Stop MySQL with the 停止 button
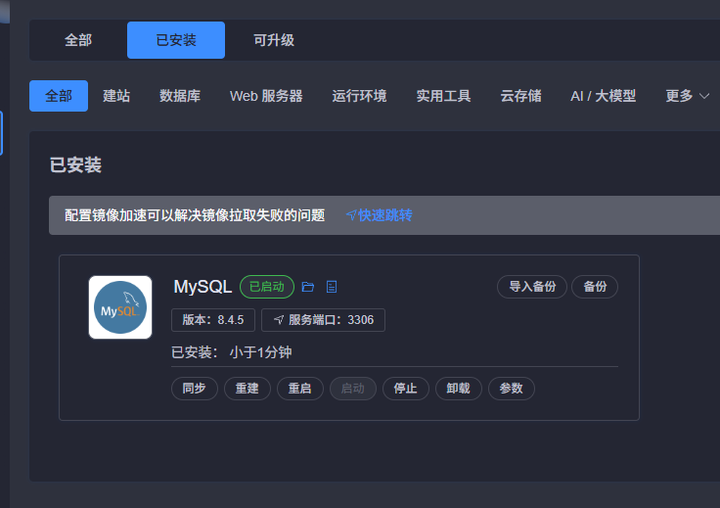This screenshot has height=508, width=720. 405,389
